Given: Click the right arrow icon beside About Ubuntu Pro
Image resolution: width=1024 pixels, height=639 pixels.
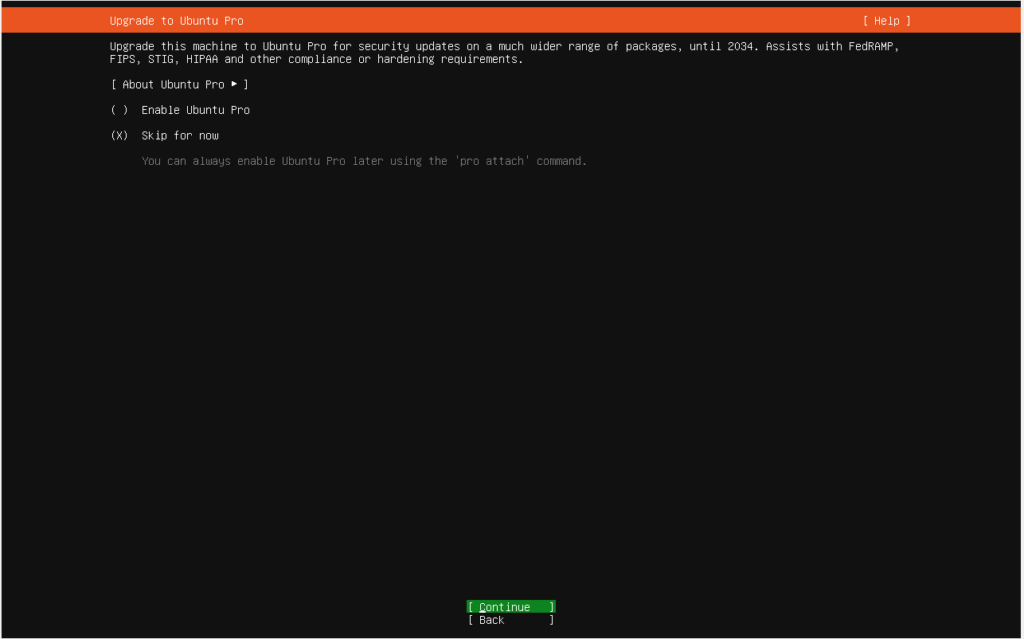Looking at the screenshot, I should tap(234, 84).
